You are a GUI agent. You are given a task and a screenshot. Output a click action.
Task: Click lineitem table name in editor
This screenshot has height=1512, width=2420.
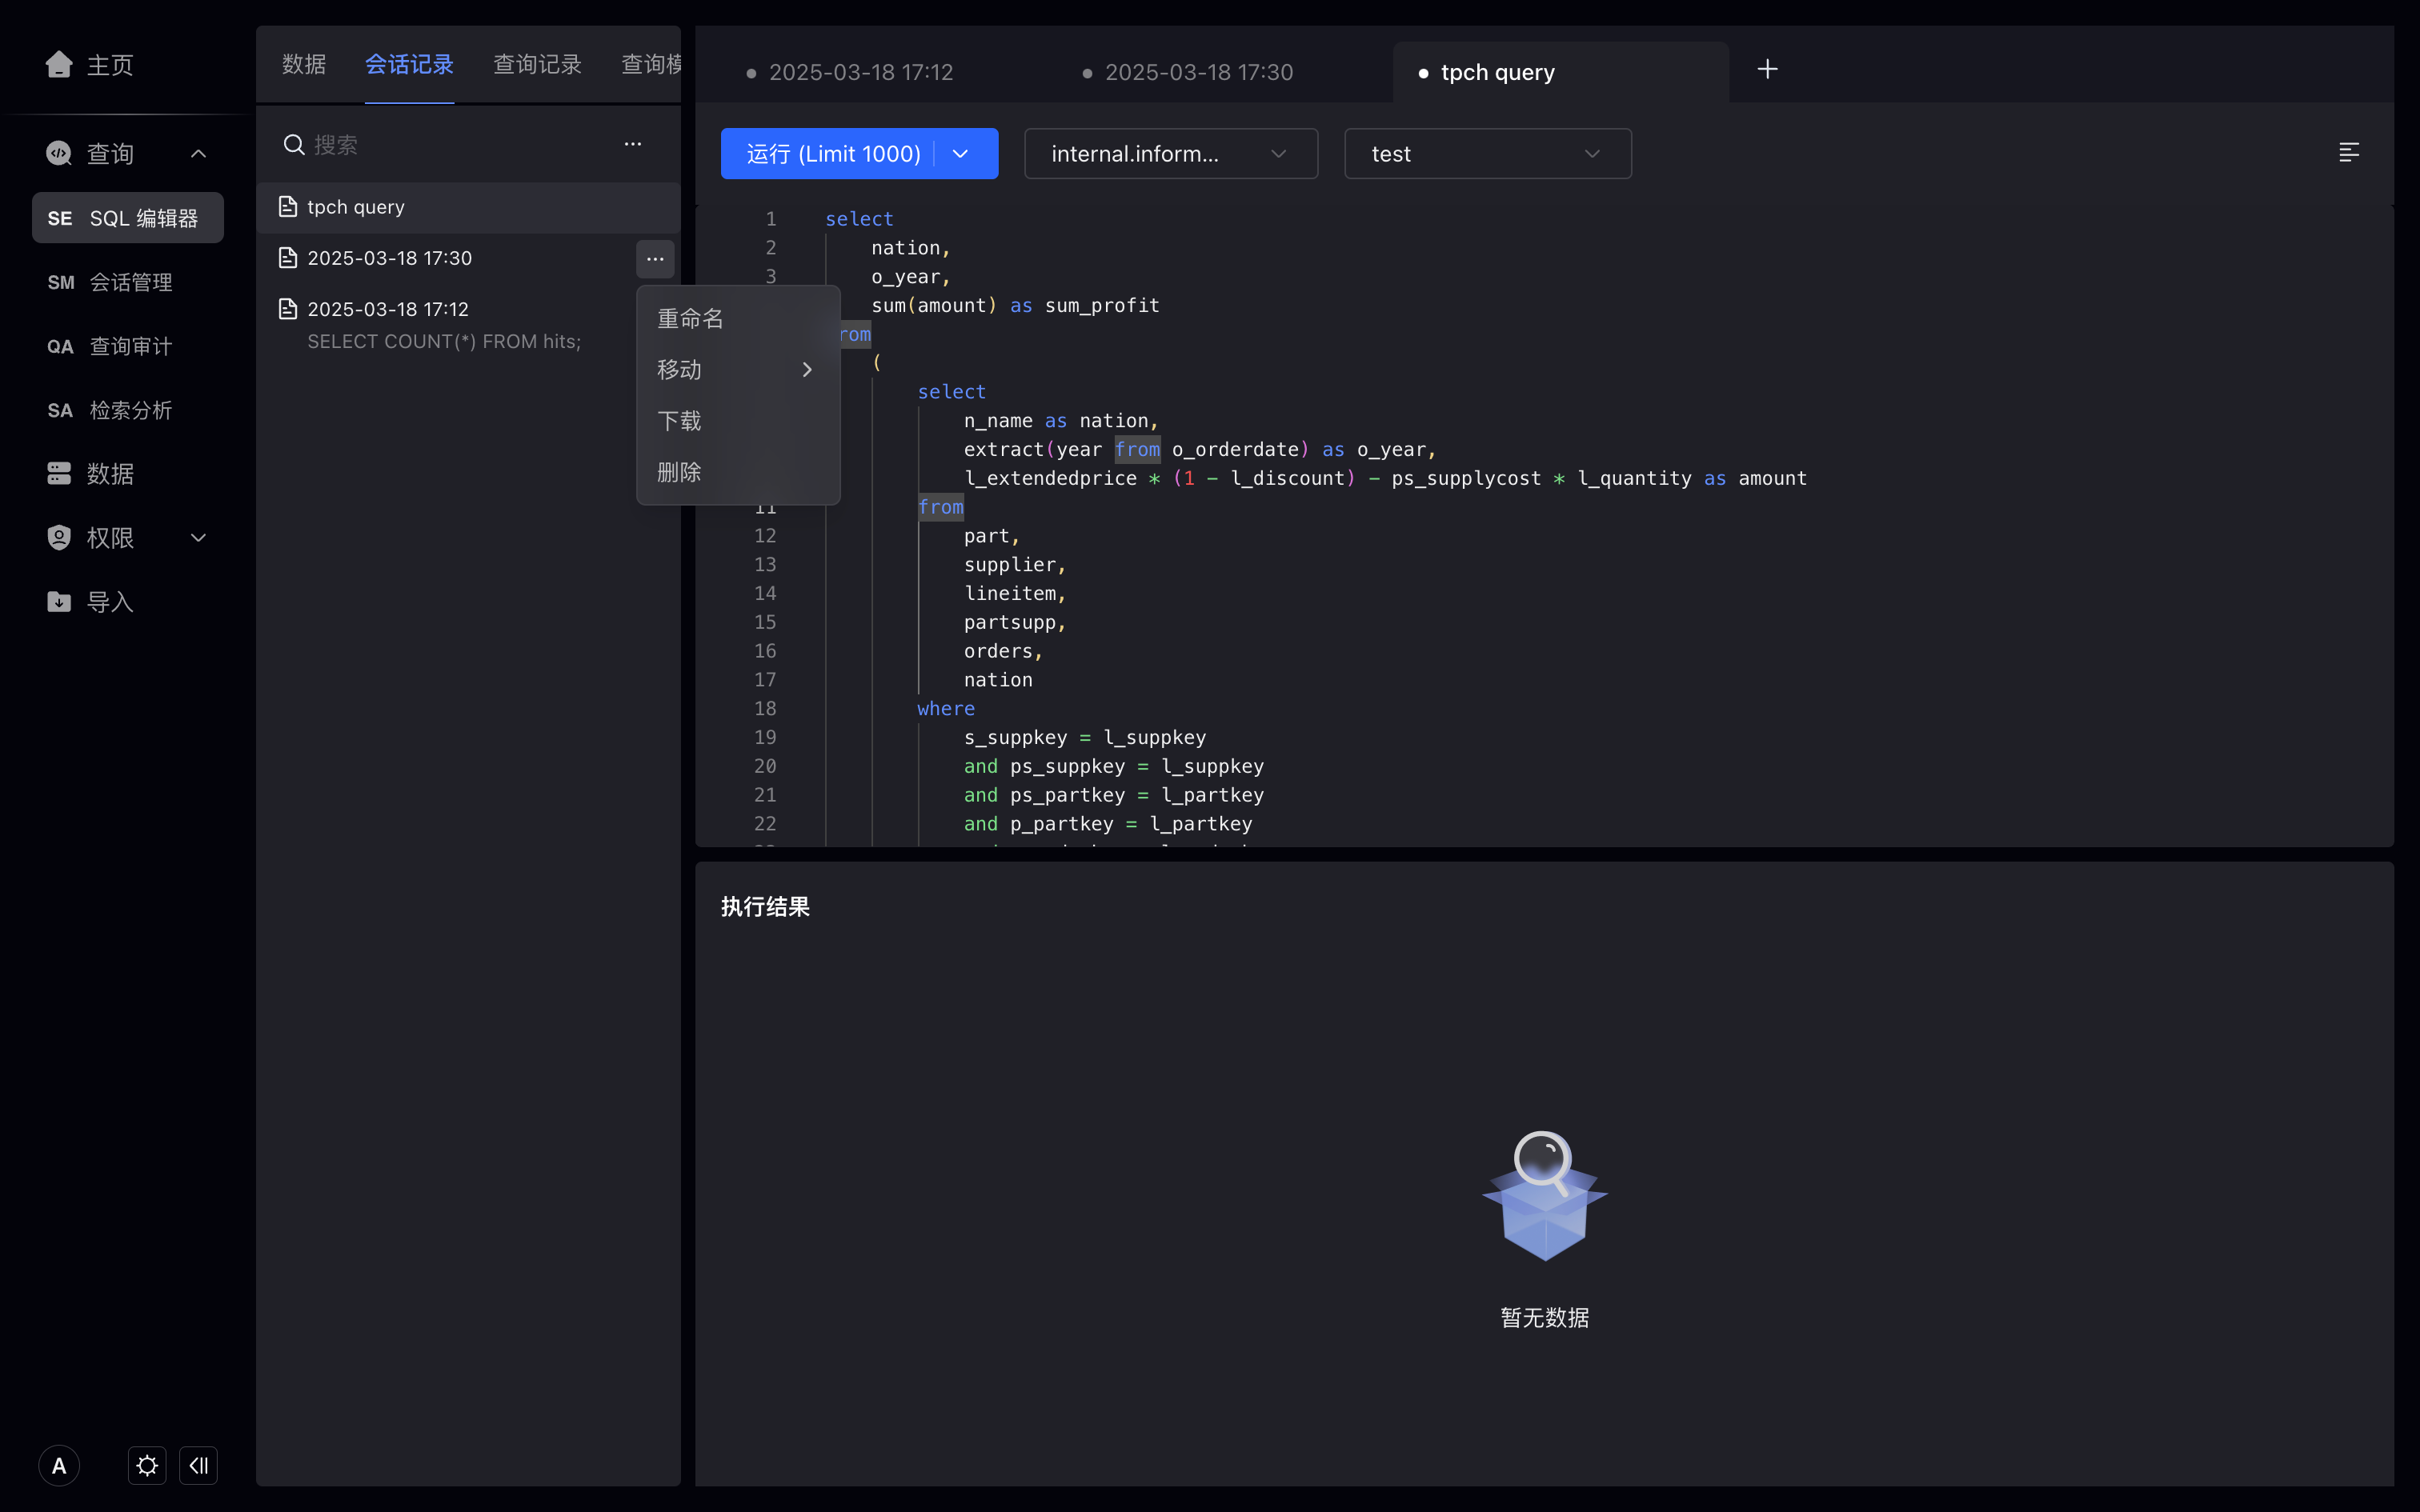[1010, 594]
